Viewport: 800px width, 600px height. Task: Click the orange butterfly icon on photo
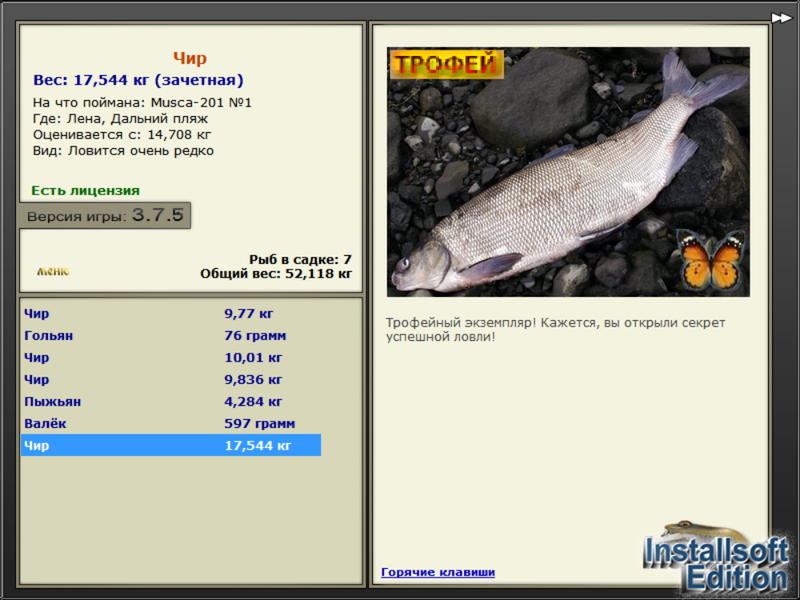pyautogui.click(x=711, y=260)
